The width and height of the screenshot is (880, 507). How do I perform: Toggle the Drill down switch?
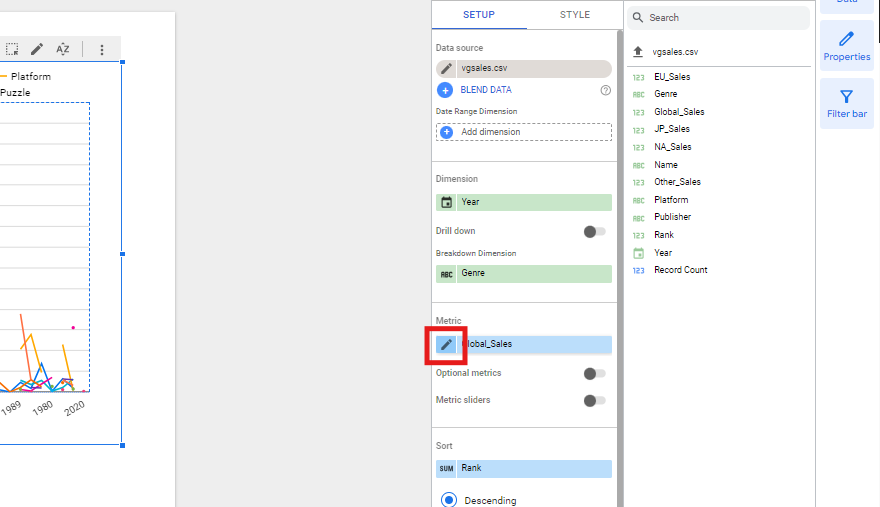(x=594, y=231)
